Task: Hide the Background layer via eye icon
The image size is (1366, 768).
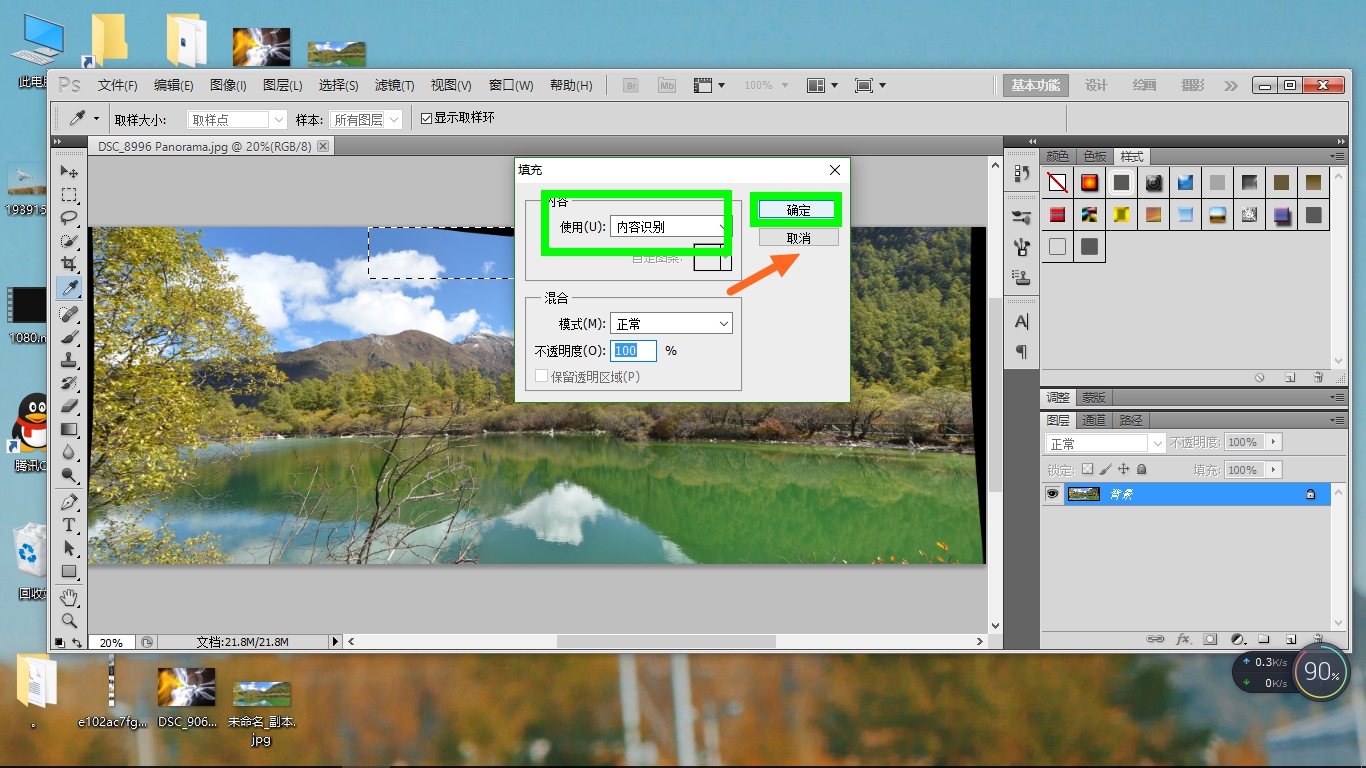Action: [x=1052, y=494]
